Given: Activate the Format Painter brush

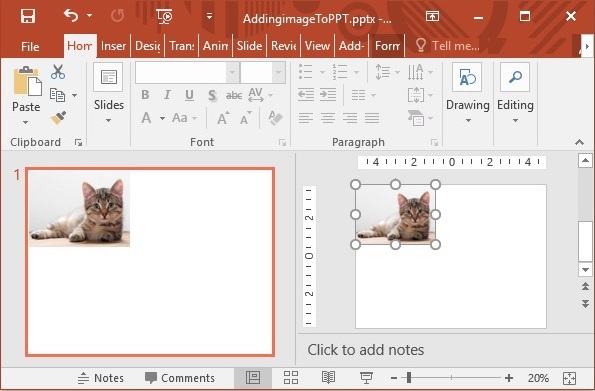Looking at the screenshot, I should [58, 118].
